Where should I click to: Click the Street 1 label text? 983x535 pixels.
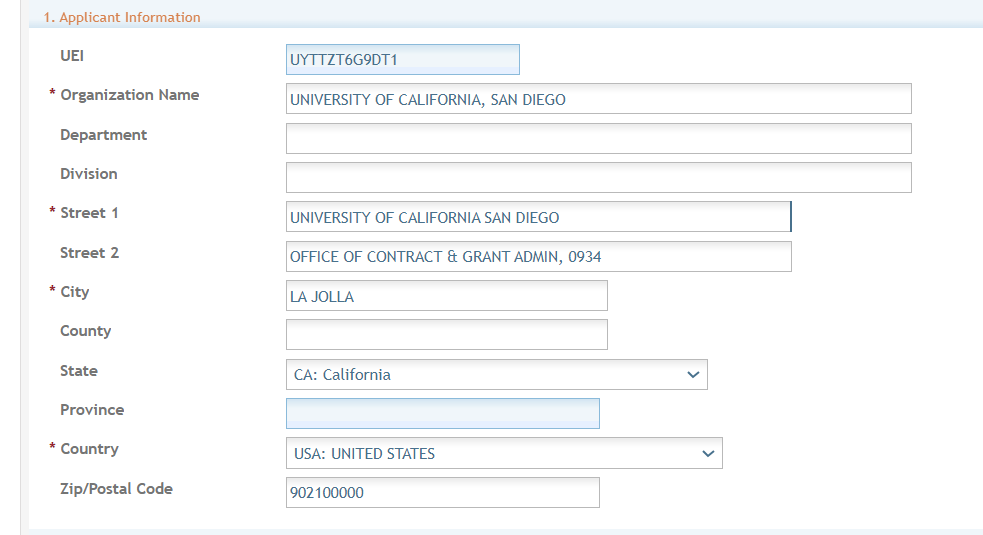tap(89, 213)
